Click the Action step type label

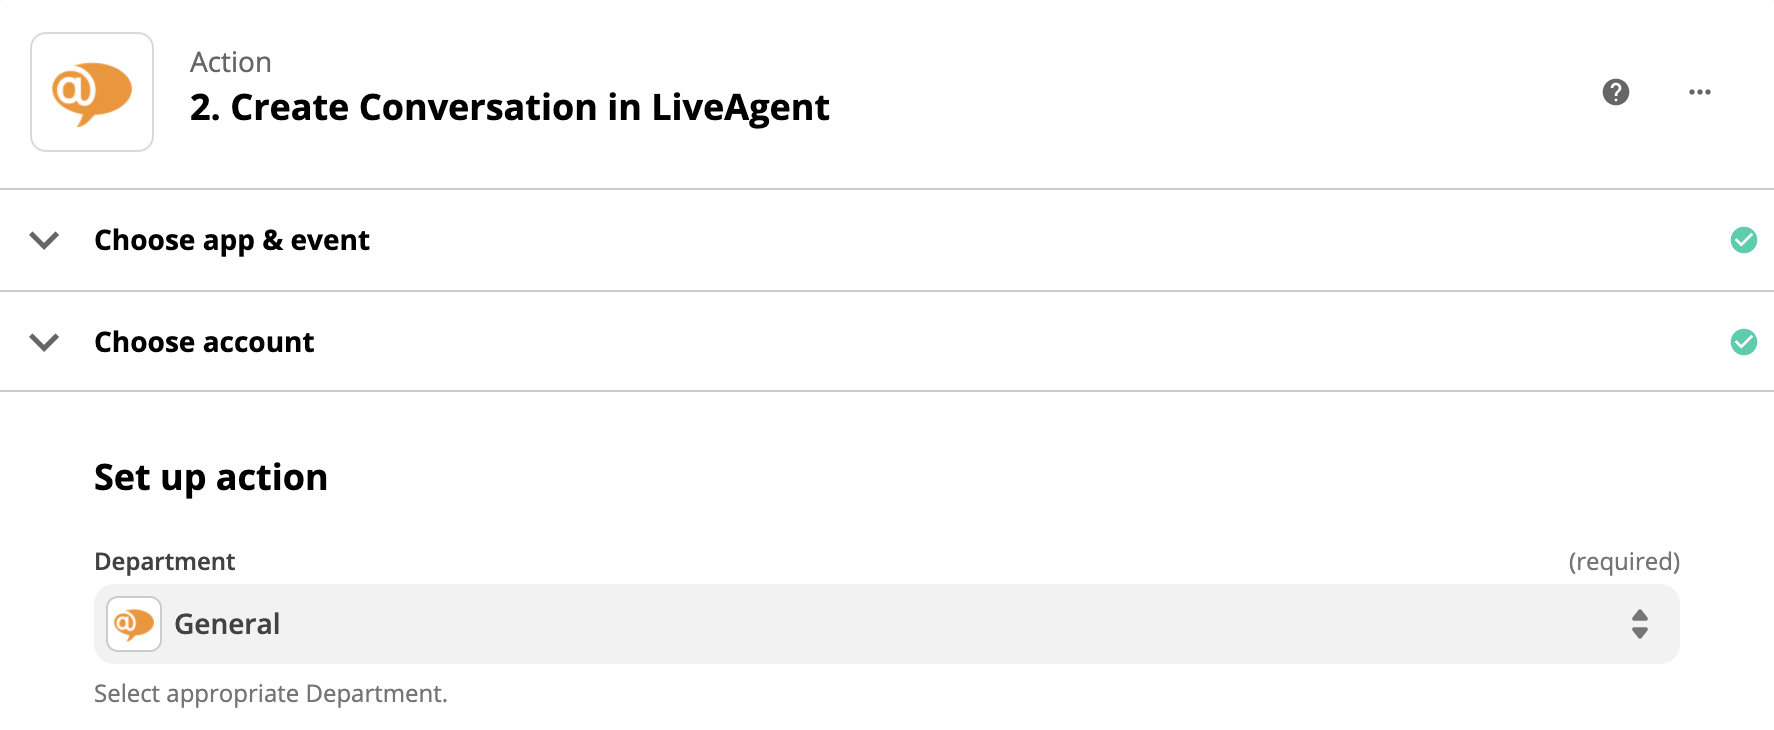[230, 62]
